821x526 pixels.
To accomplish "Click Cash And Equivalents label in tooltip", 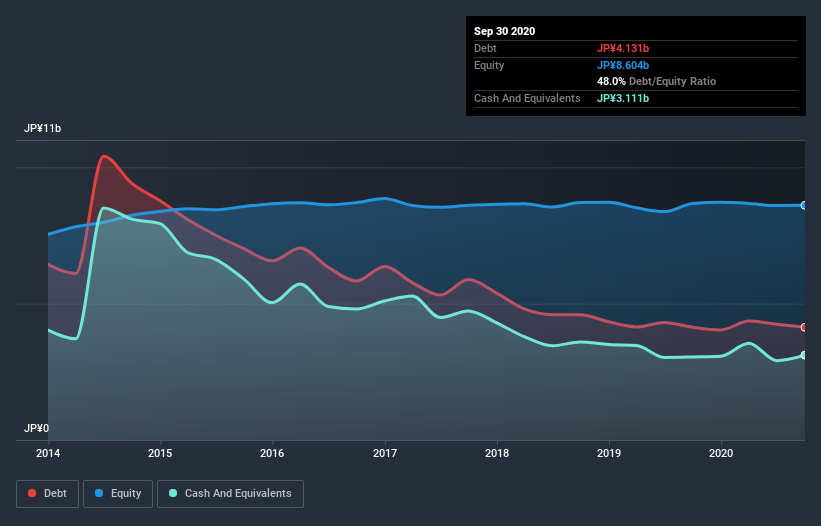I will [527, 98].
